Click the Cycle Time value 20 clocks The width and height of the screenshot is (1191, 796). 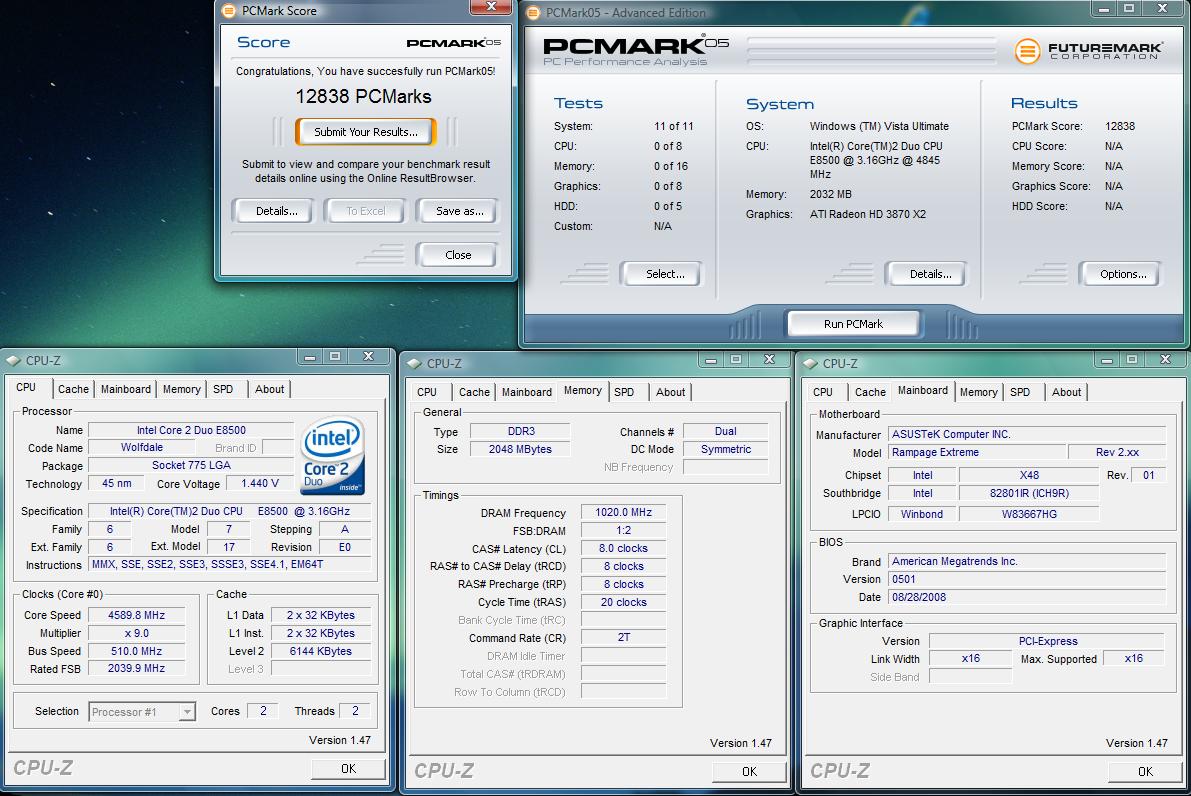(624, 602)
